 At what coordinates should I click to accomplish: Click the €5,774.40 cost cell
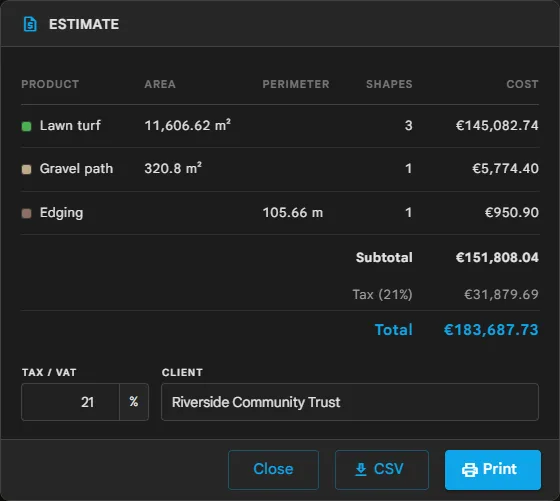pos(505,169)
